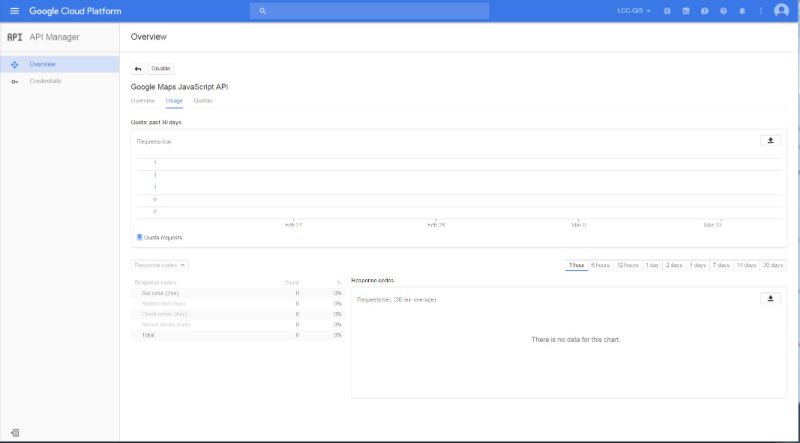The image size is (800, 443).
Task: Select the 1 hour time range
Action: point(577,265)
